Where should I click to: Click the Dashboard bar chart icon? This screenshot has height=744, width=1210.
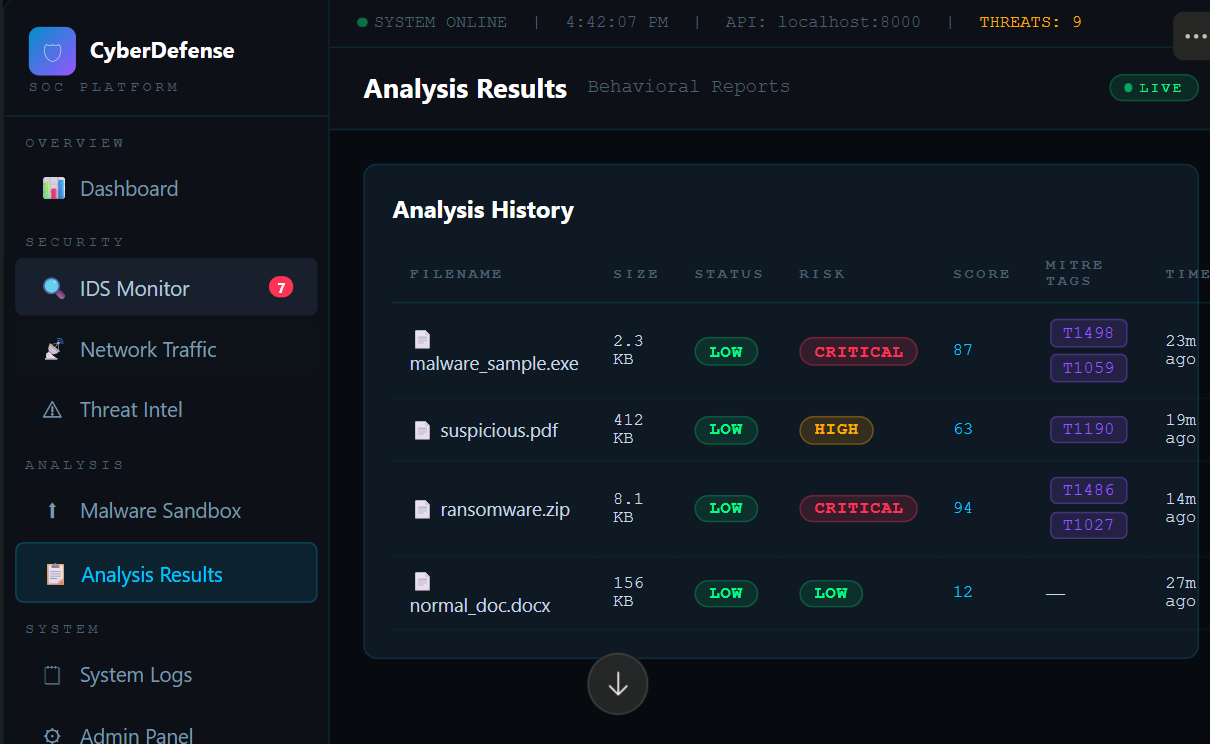[x=54, y=188]
